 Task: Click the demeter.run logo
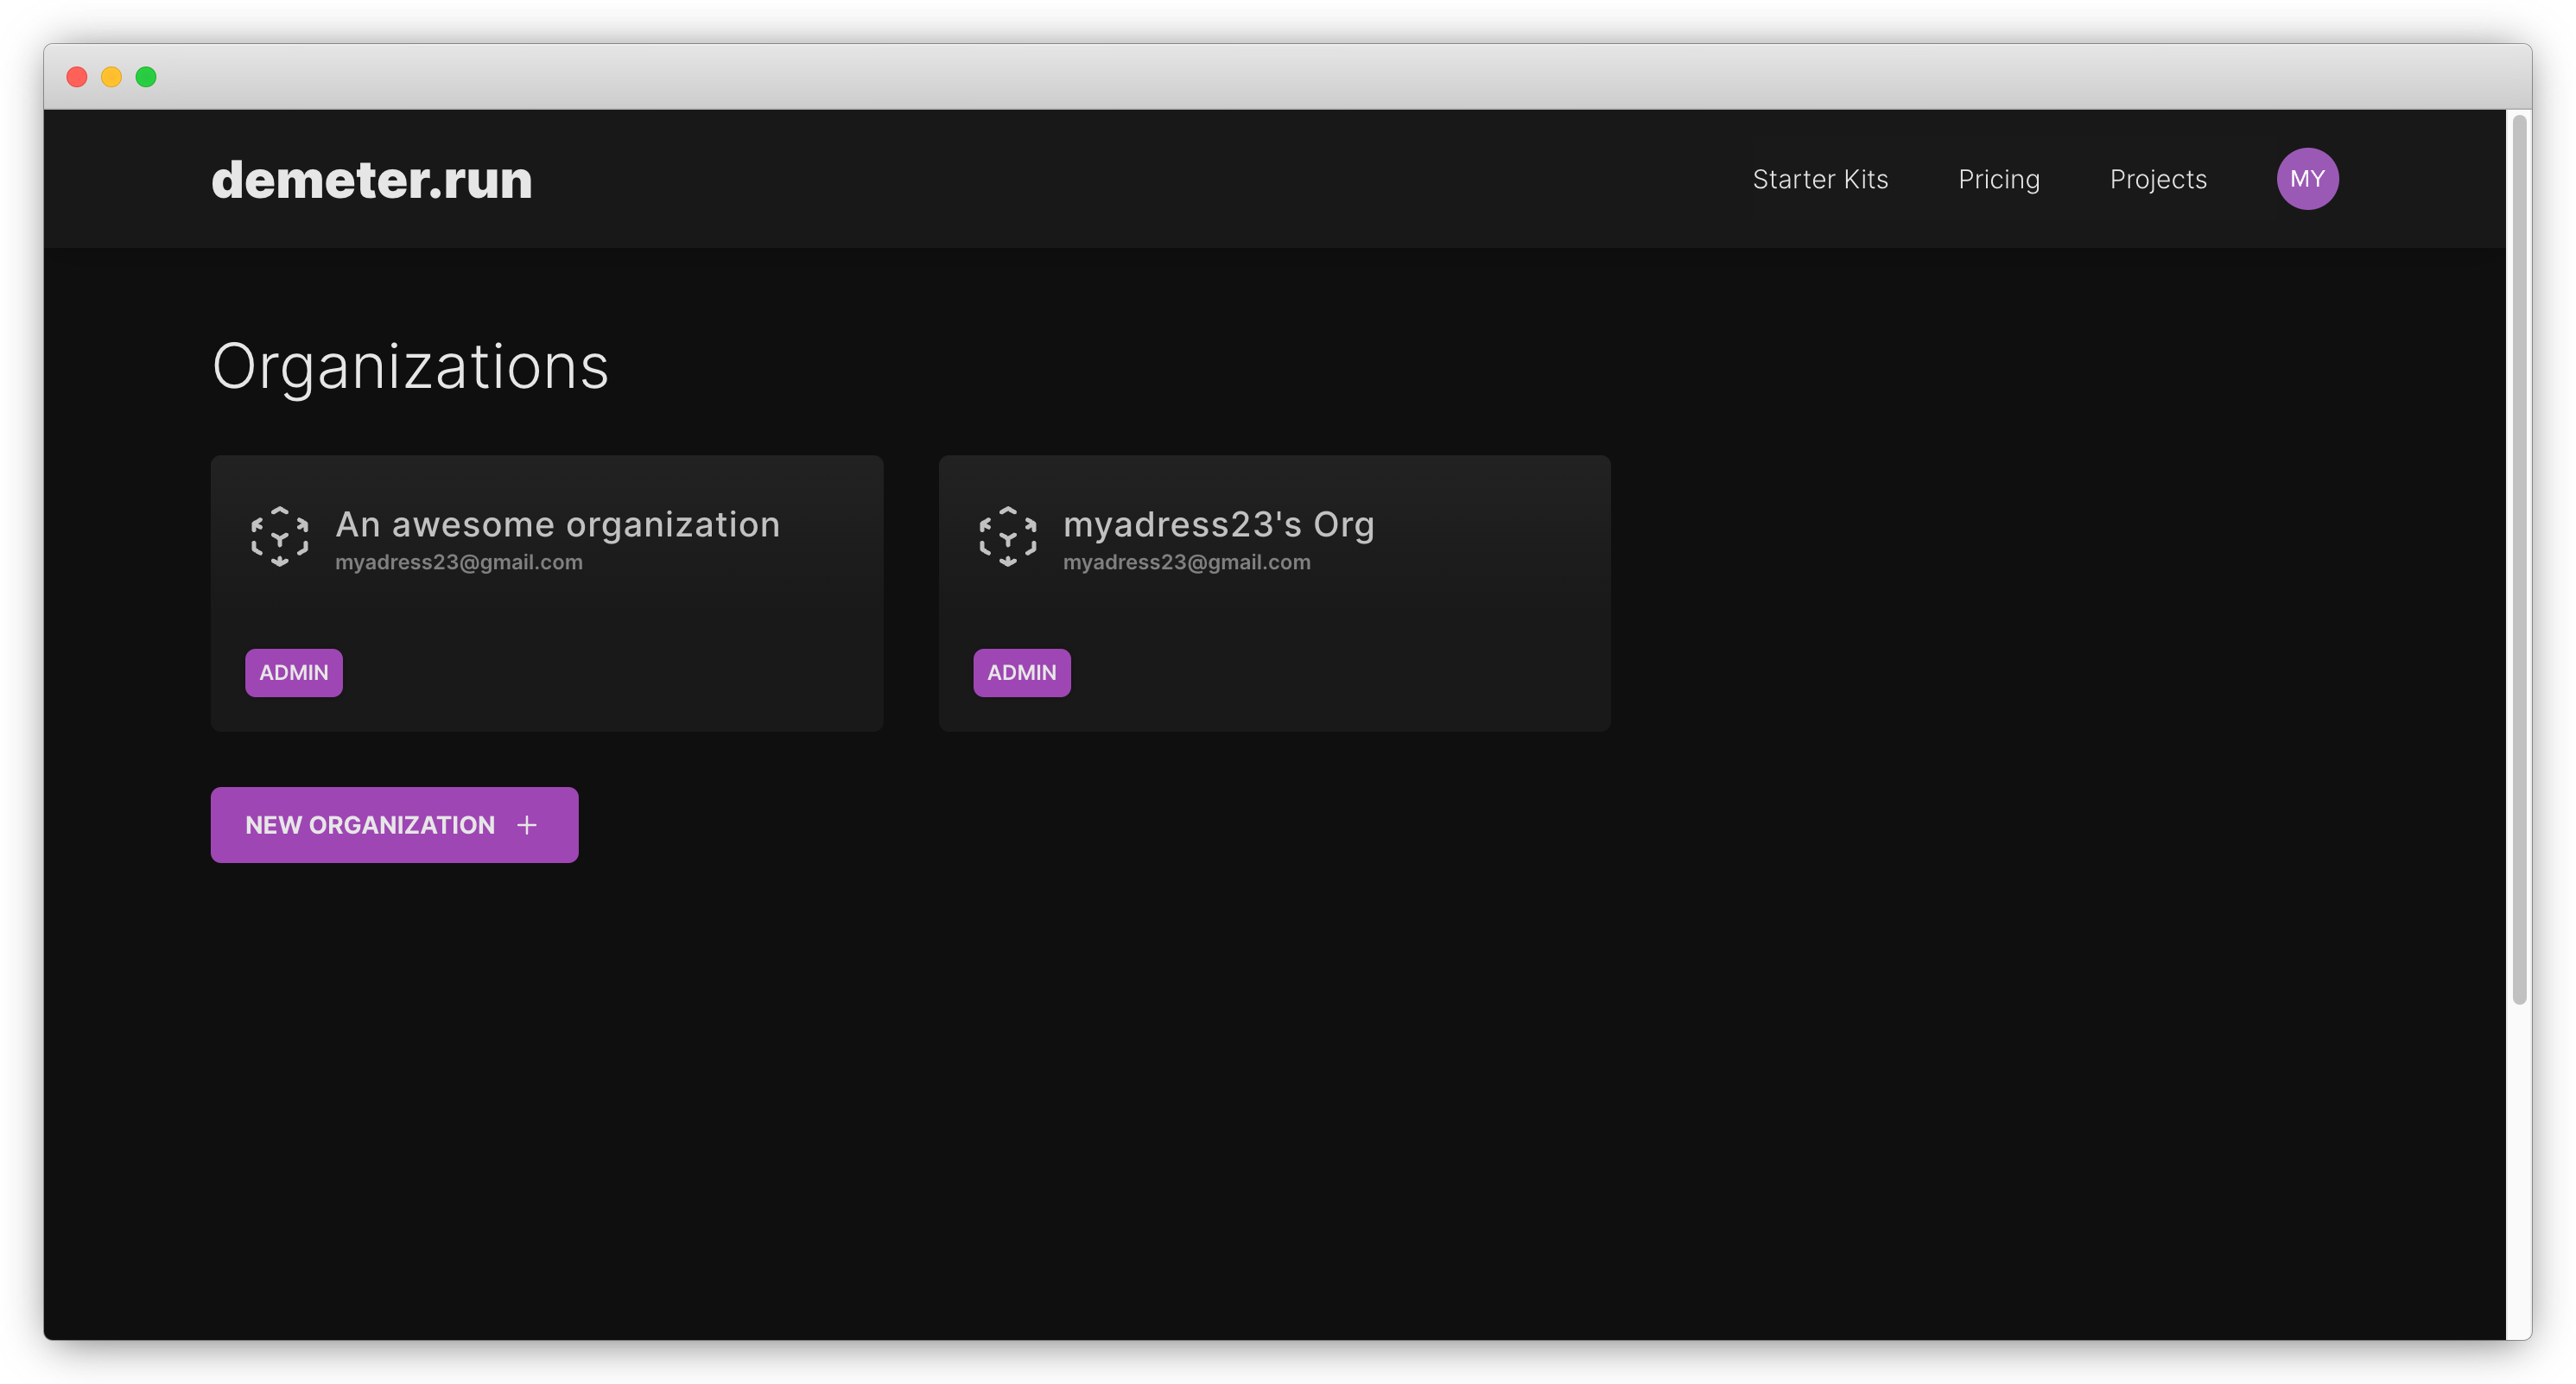pos(371,180)
